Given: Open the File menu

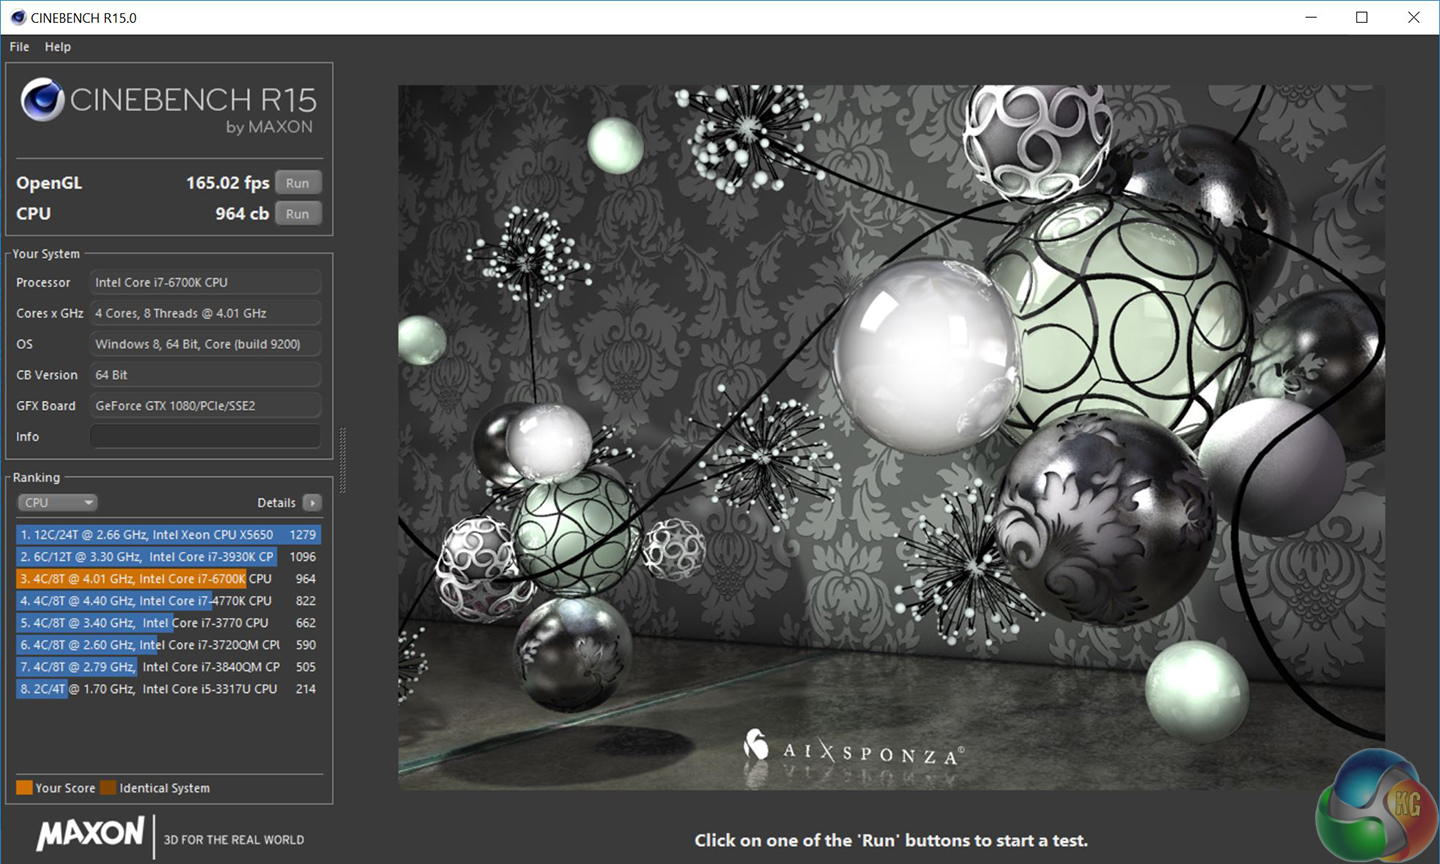Looking at the screenshot, I should tap(19, 47).
